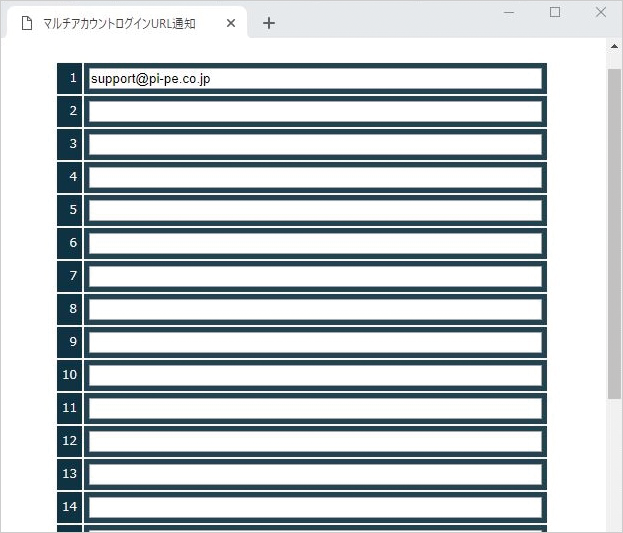Click the row number label 10
623x533 pixels.
pos(70,375)
